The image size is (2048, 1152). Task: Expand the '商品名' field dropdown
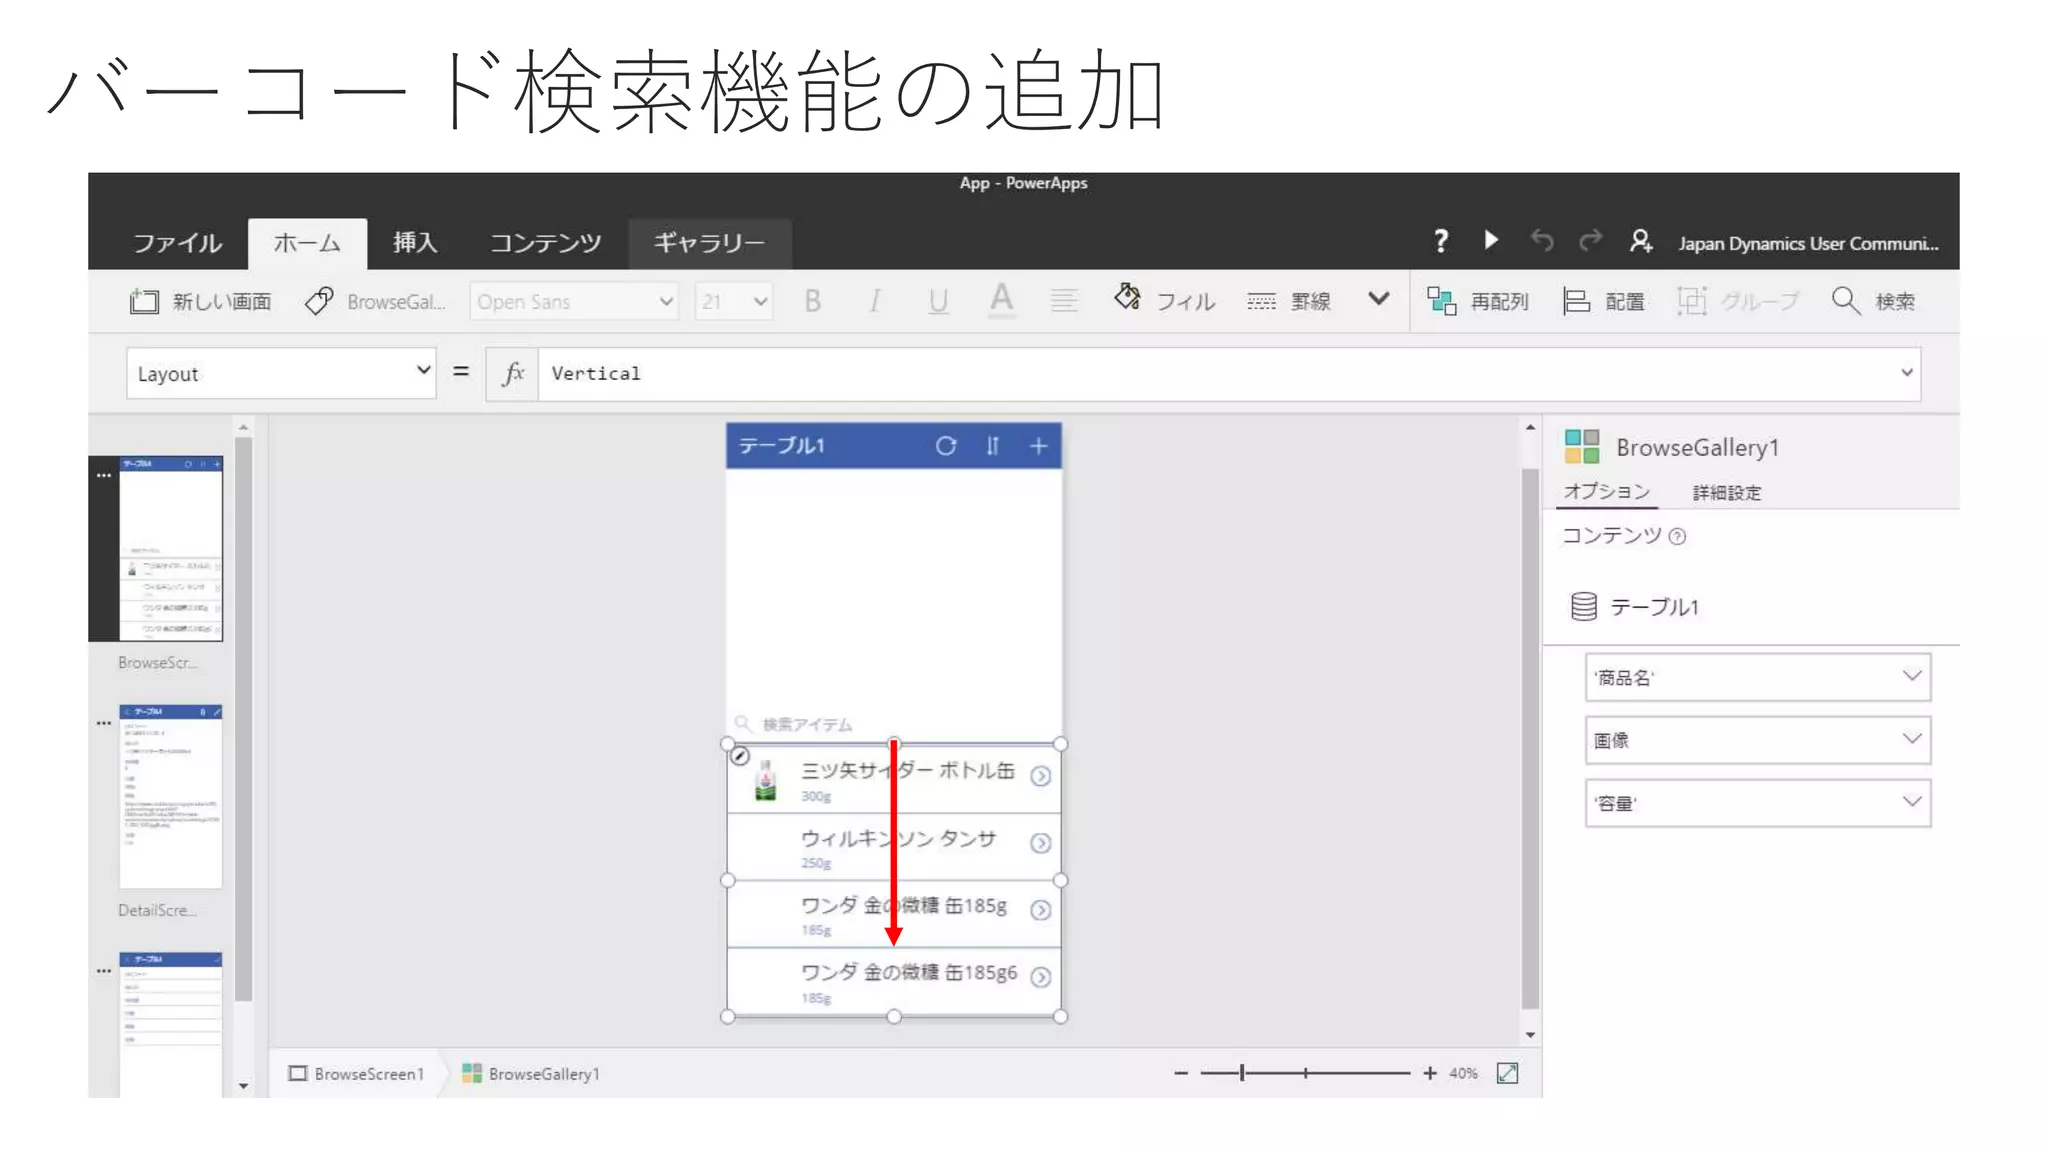pyautogui.click(x=1911, y=677)
